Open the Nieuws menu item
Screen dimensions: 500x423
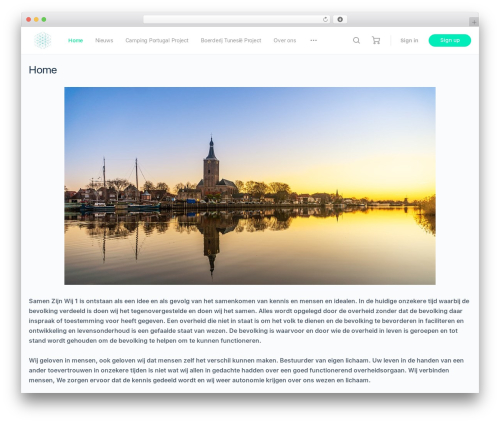pos(104,40)
